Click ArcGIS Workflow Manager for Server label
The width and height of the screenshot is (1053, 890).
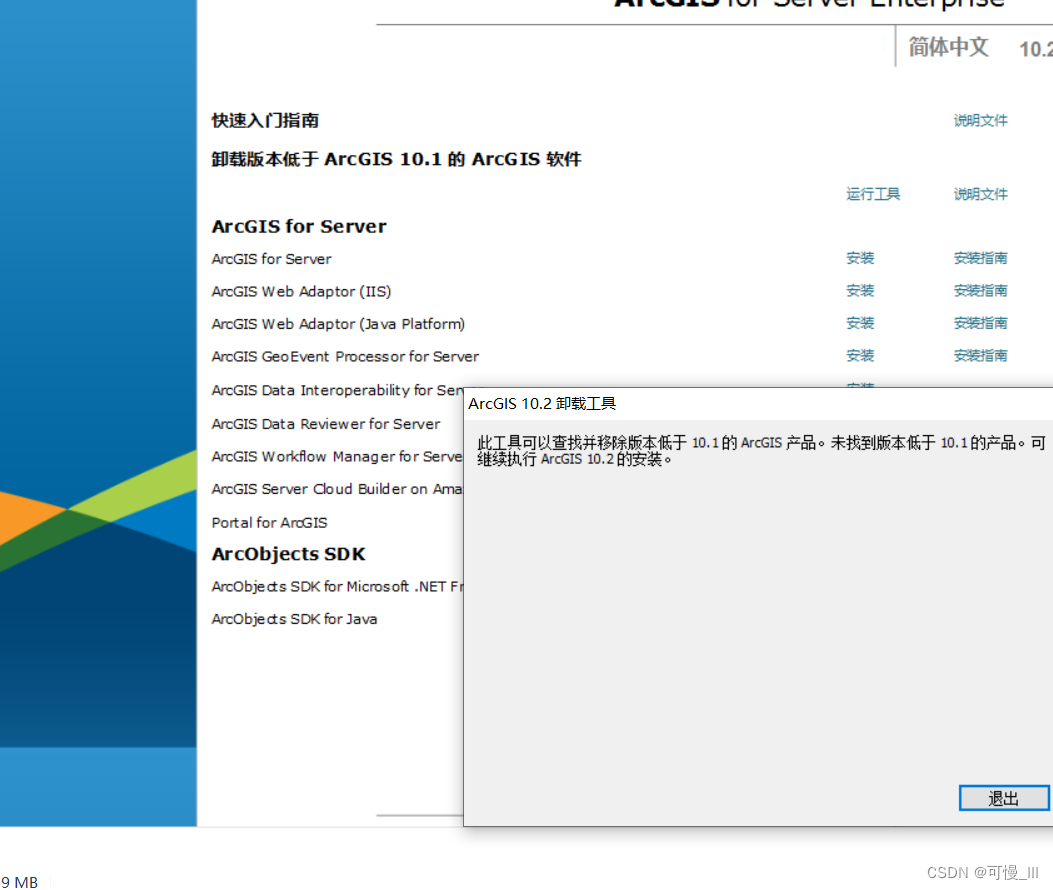coord(337,457)
